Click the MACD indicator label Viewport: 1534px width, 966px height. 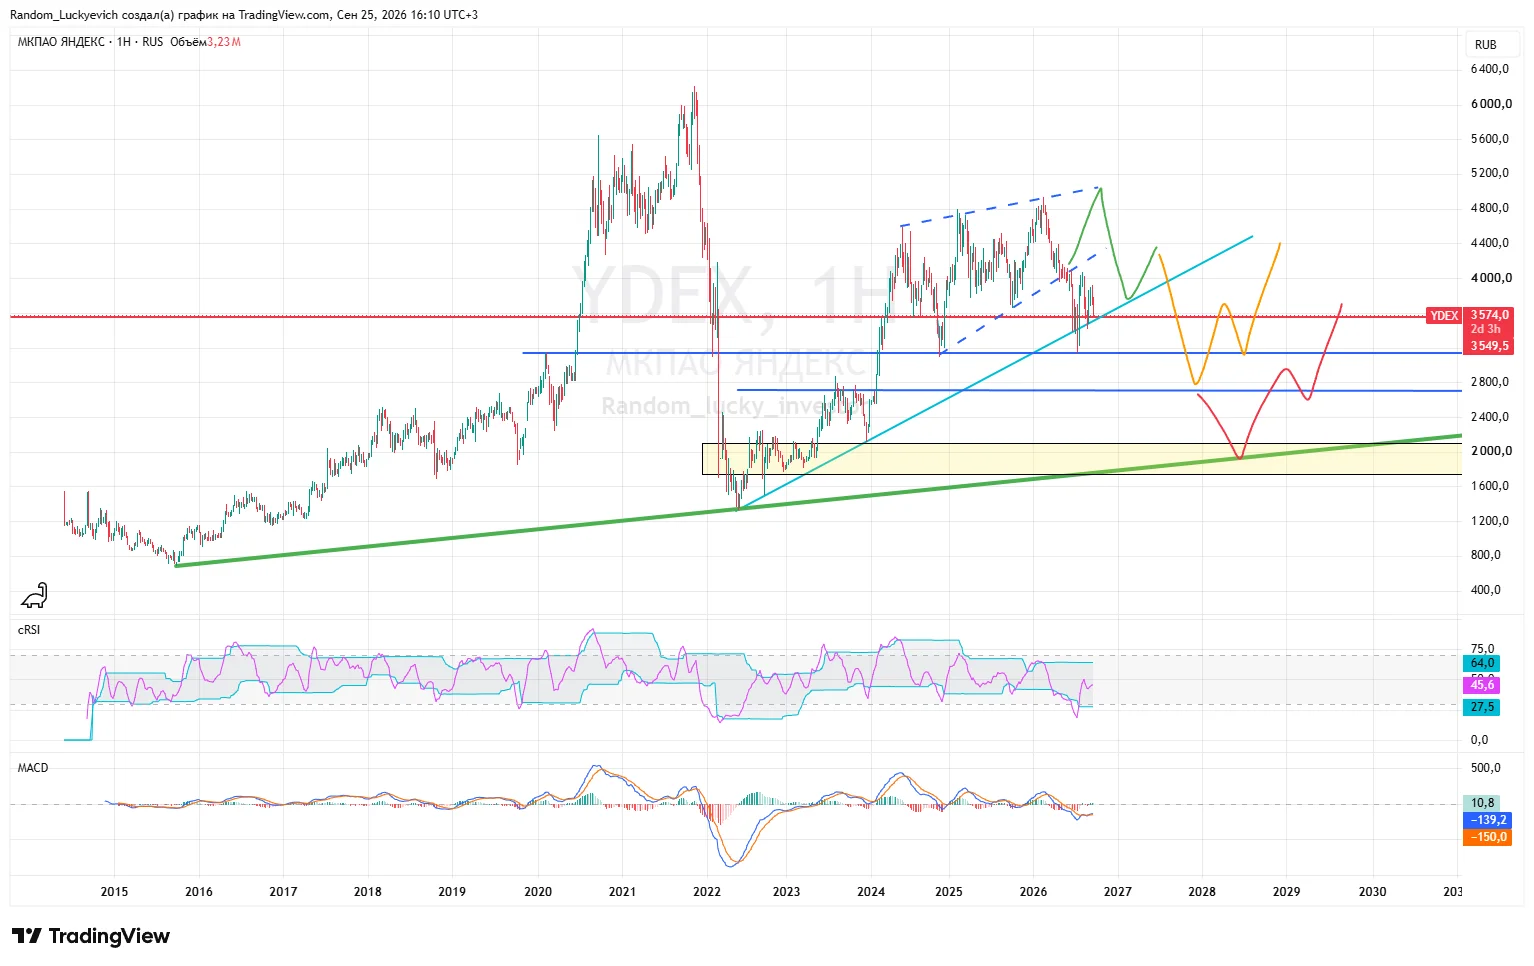pyautogui.click(x=33, y=768)
